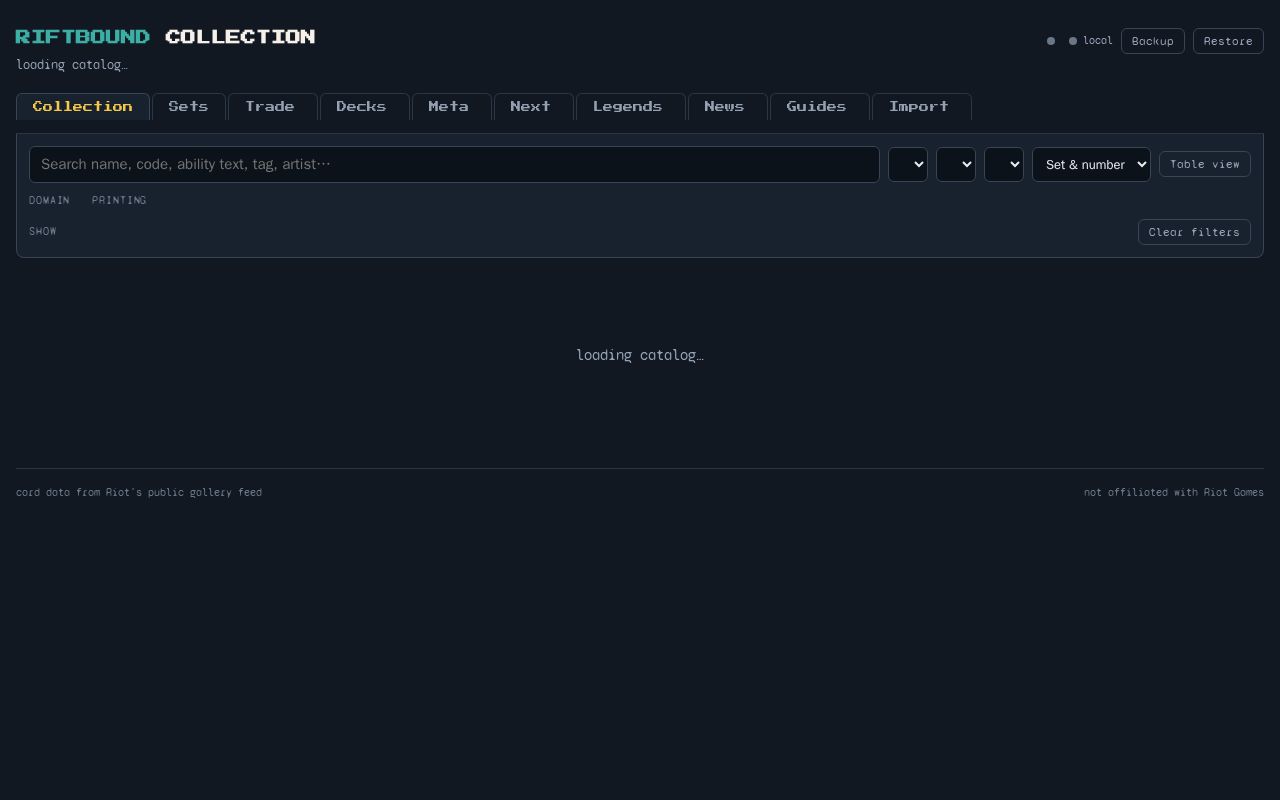Click the DOMAIN filter label
Image resolution: width=1280 pixels, height=800 pixels.
49,200
